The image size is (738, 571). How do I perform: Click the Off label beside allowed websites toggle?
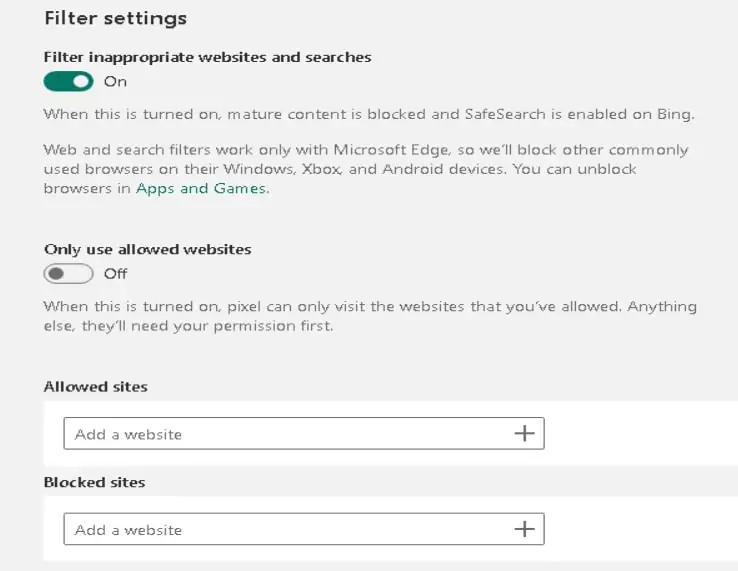(116, 273)
